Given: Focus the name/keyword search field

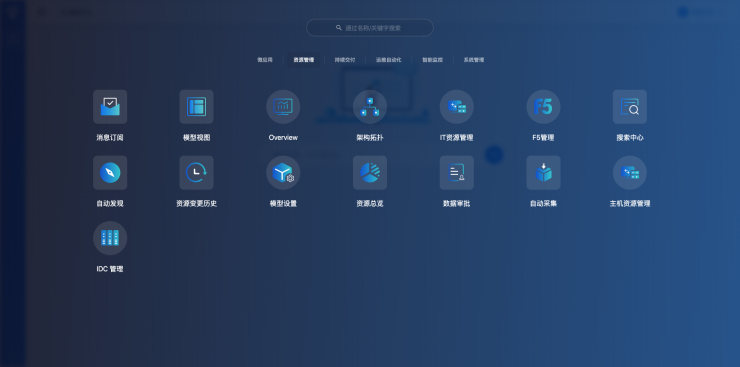Looking at the screenshot, I should (x=370, y=28).
